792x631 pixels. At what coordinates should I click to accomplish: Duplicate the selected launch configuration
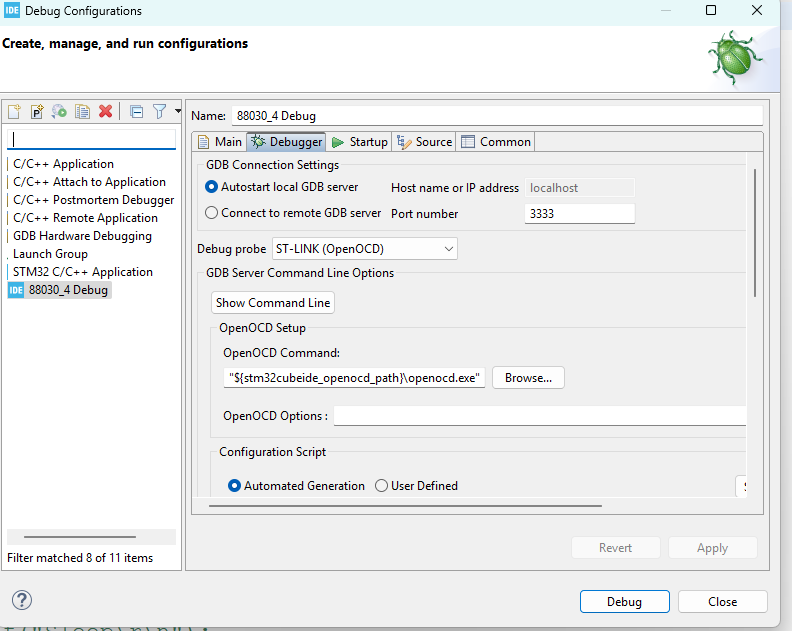[x=83, y=111]
